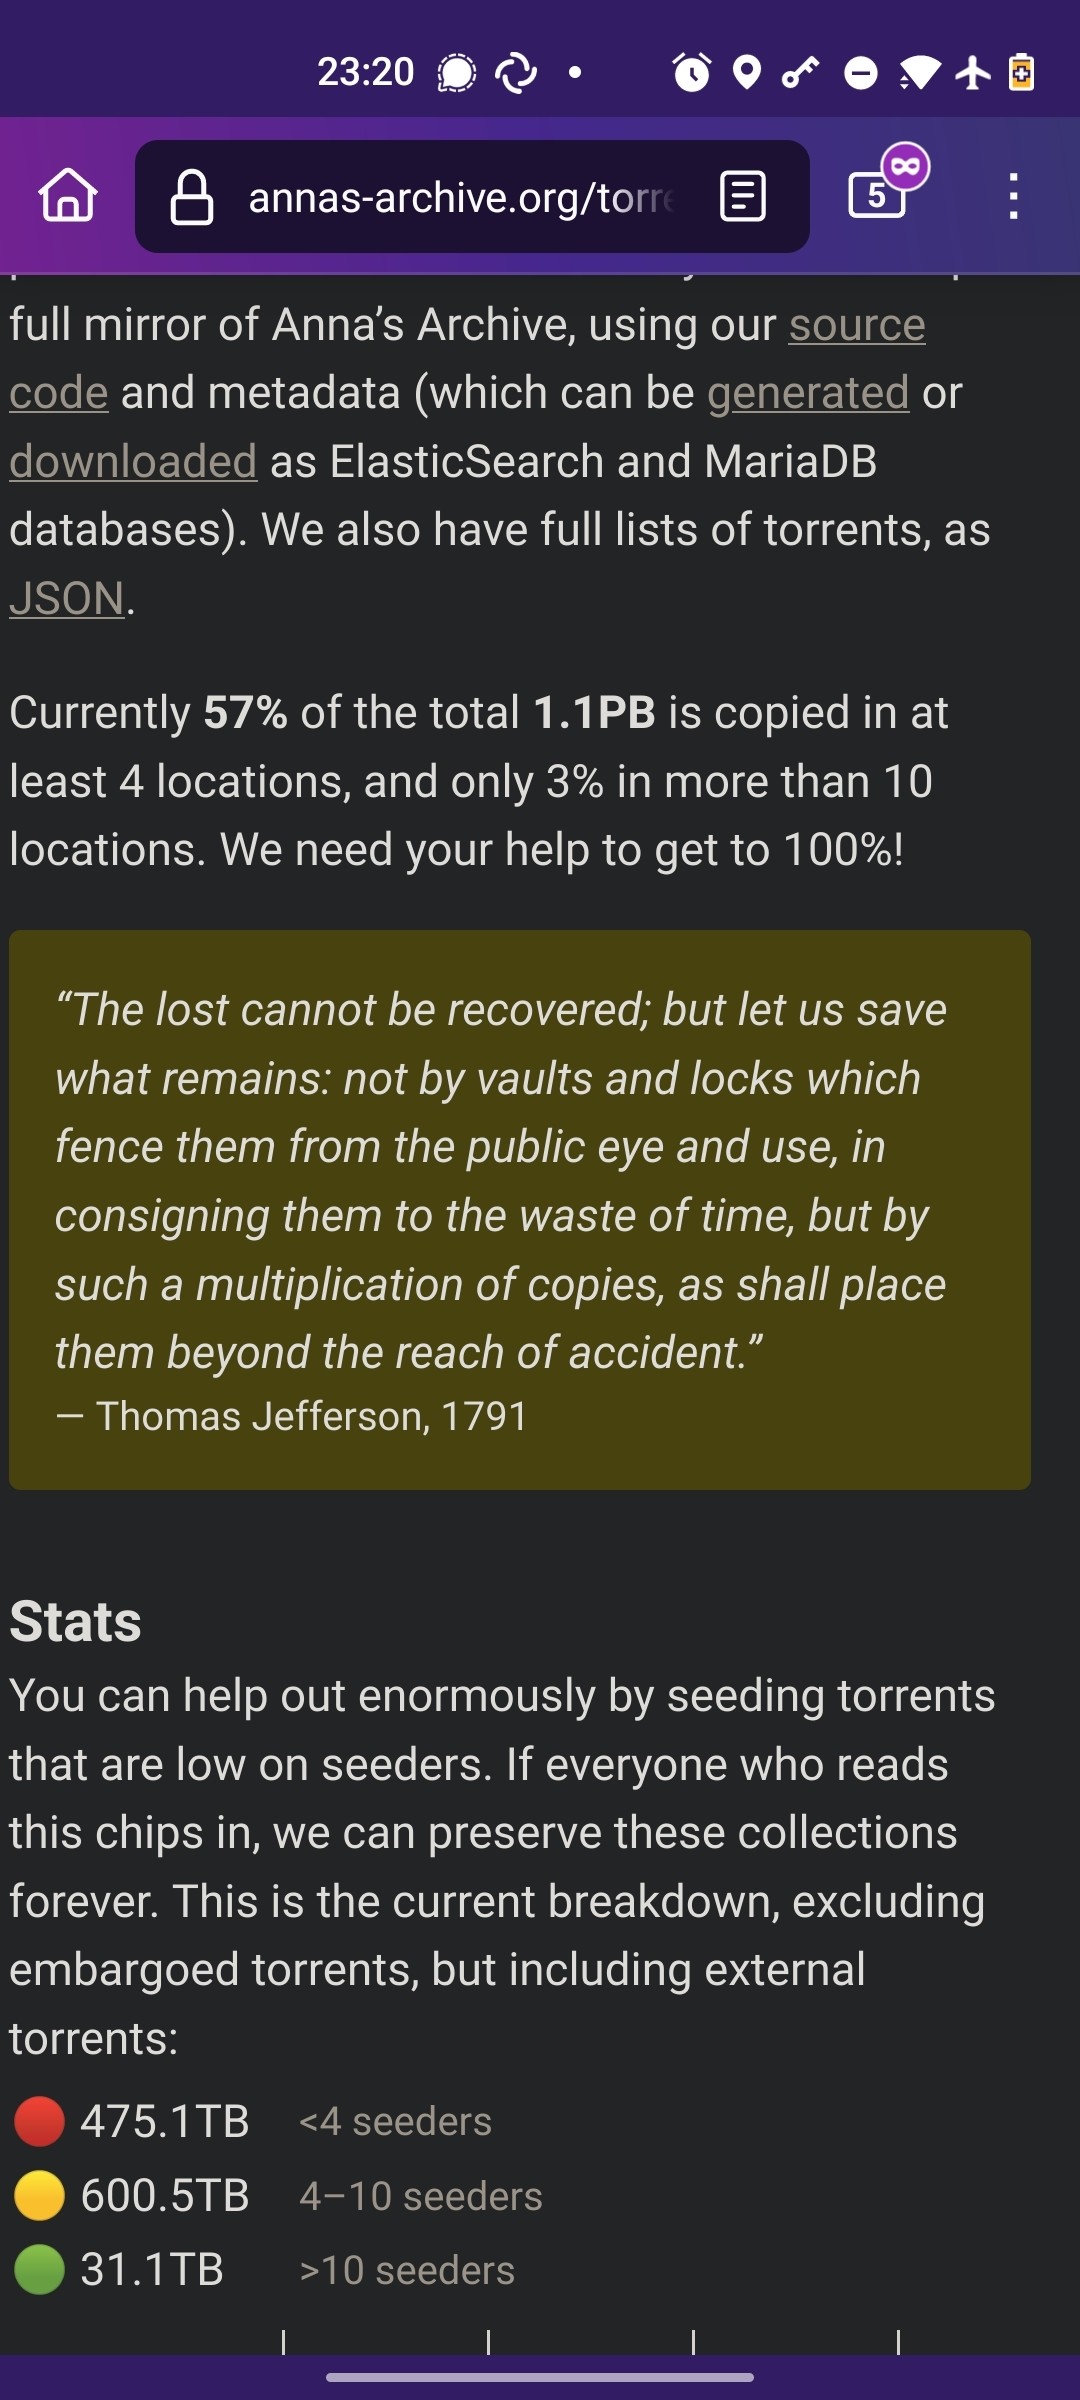Tap the bottom navigation gesture bar
Image resolution: width=1080 pixels, height=2400 pixels.
(x=540, y=2377)
